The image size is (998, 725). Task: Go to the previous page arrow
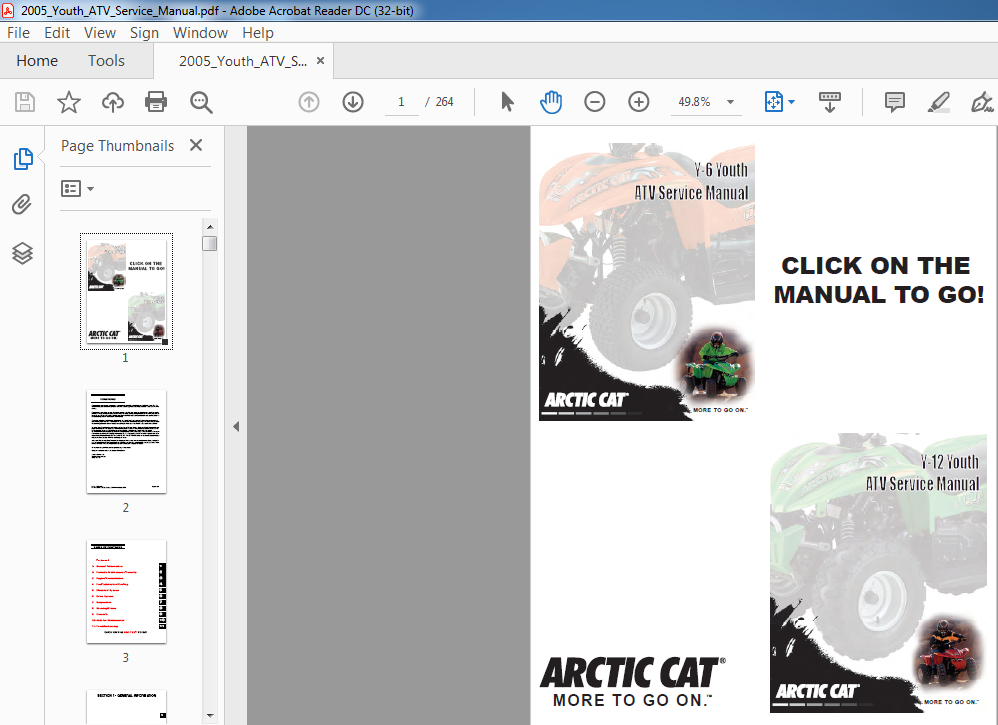point(309,102)
